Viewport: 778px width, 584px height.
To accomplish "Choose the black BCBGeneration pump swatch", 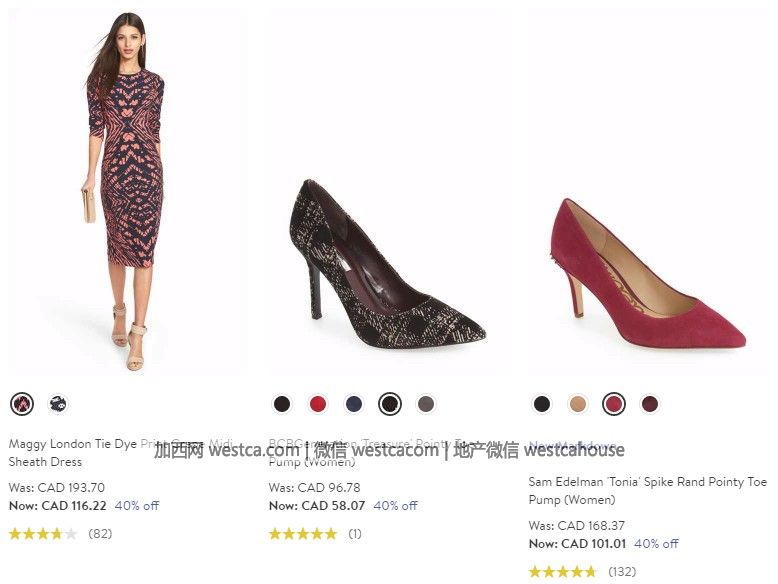I will pos(282,403).
